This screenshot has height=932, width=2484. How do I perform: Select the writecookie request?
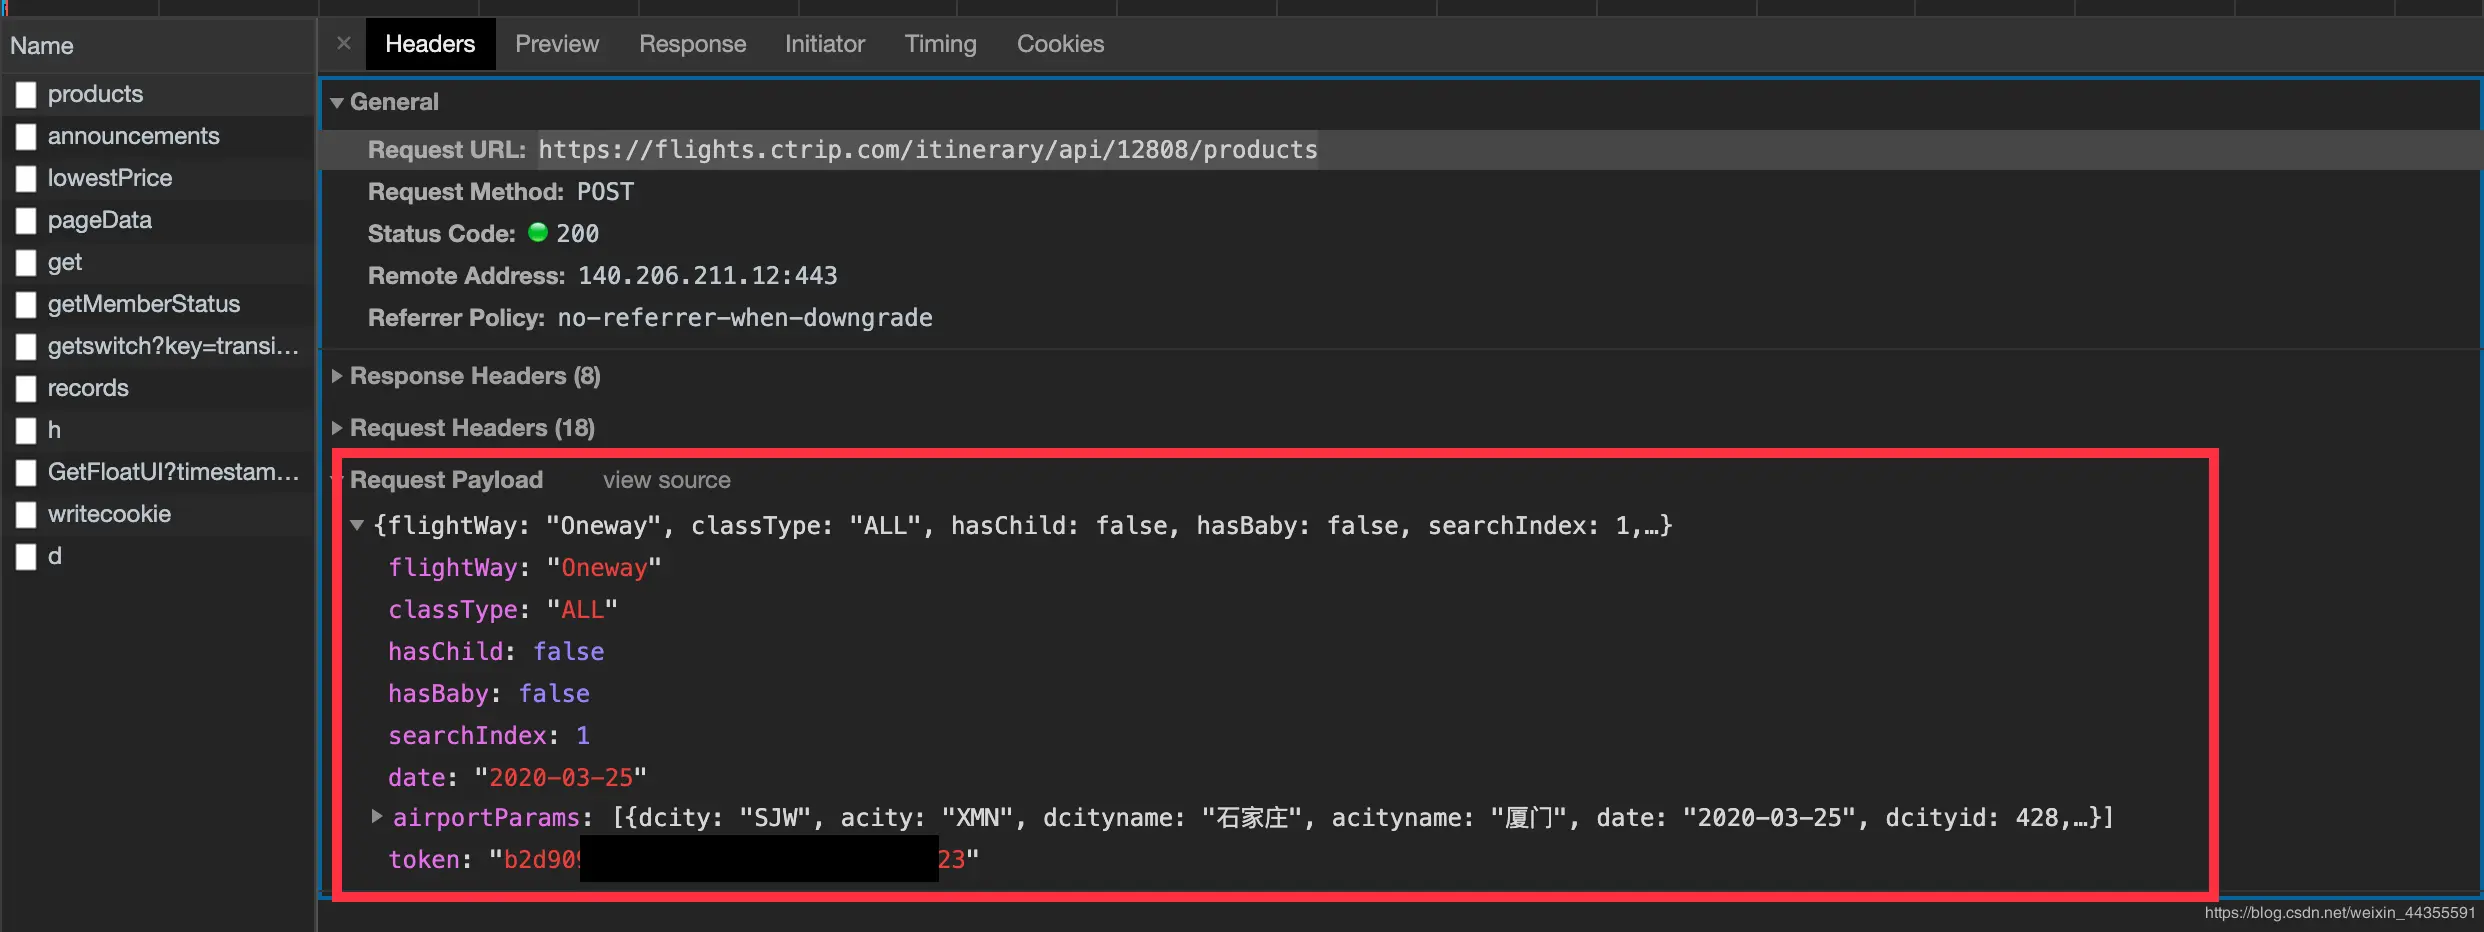tap(158, 514)
